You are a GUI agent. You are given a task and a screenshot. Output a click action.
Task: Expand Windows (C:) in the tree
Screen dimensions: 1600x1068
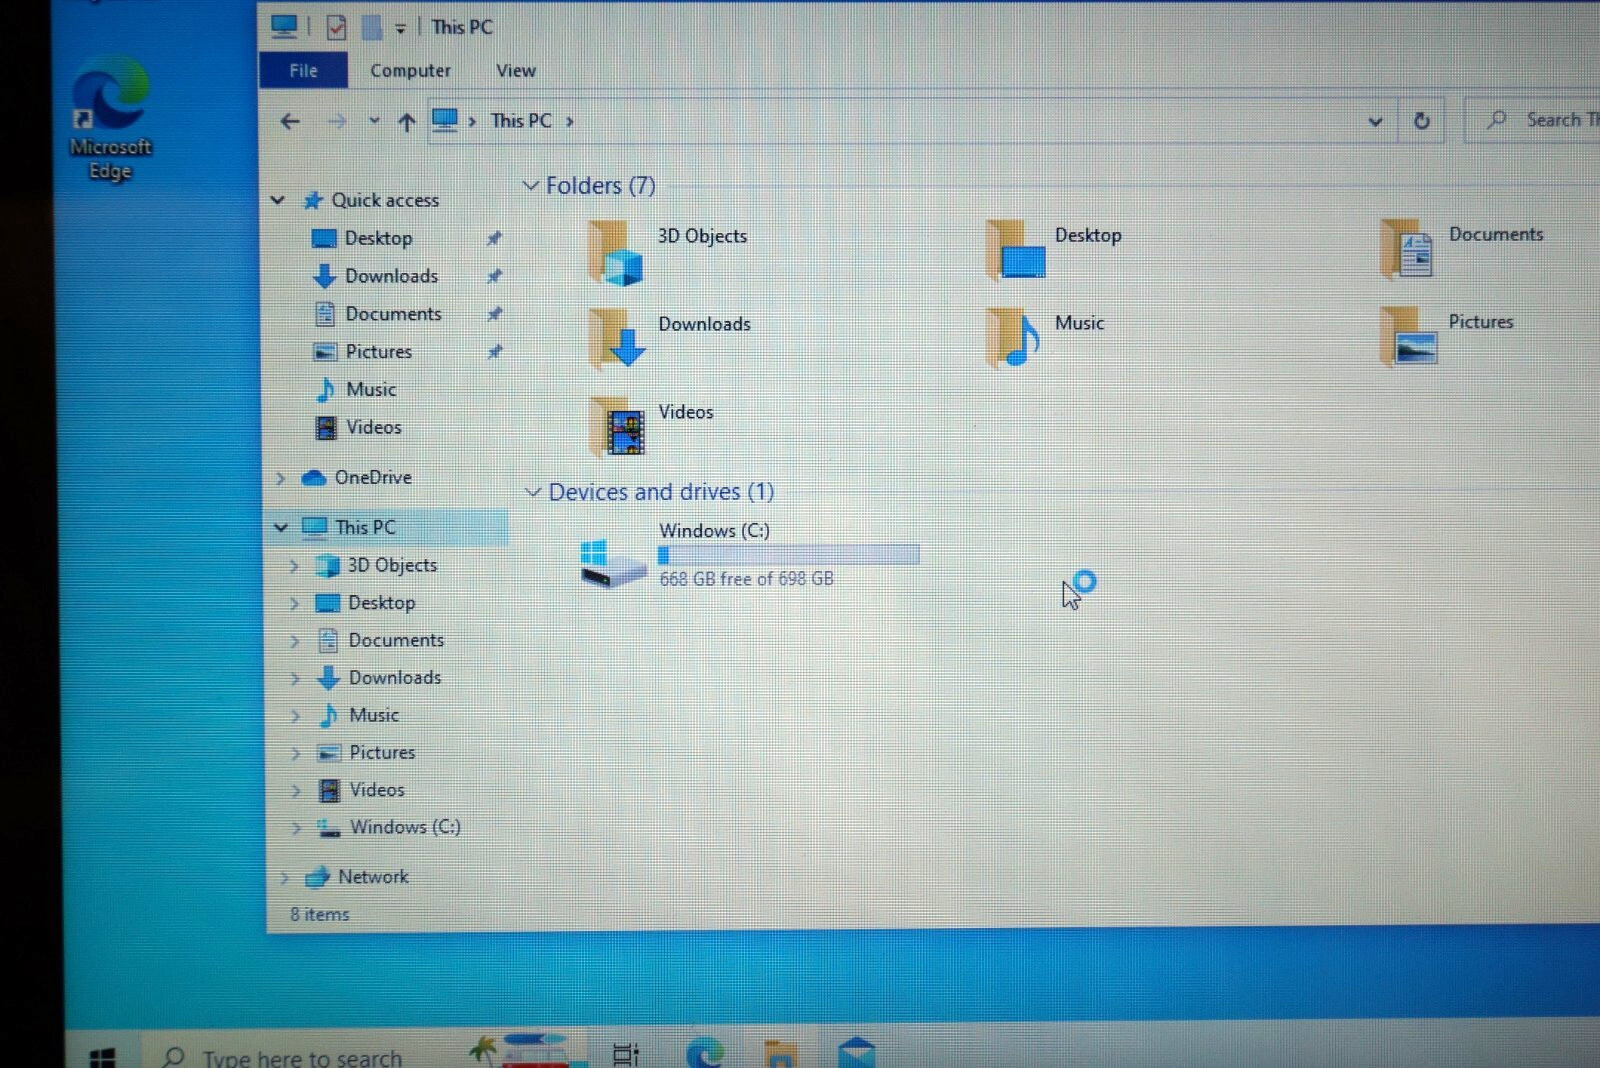coord(296,827)
